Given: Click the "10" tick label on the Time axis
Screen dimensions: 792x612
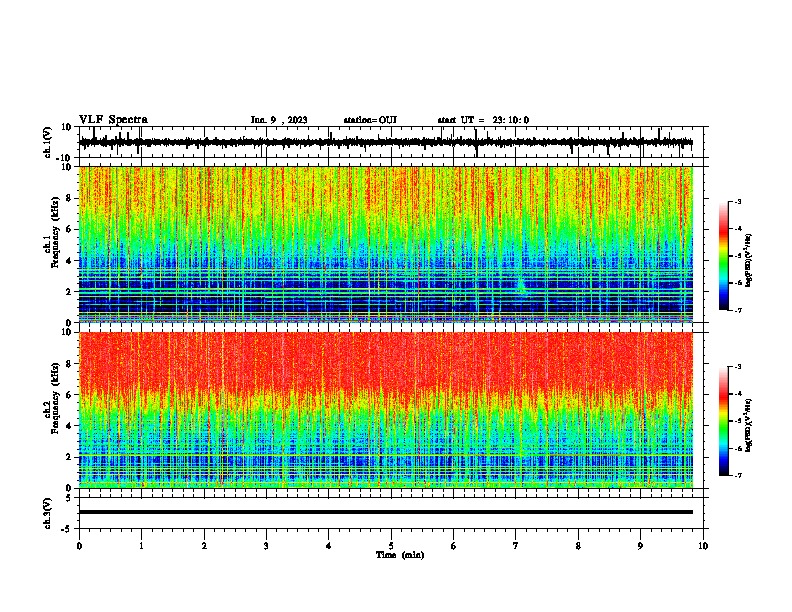Looking at the screenshot, I should 703,546.
